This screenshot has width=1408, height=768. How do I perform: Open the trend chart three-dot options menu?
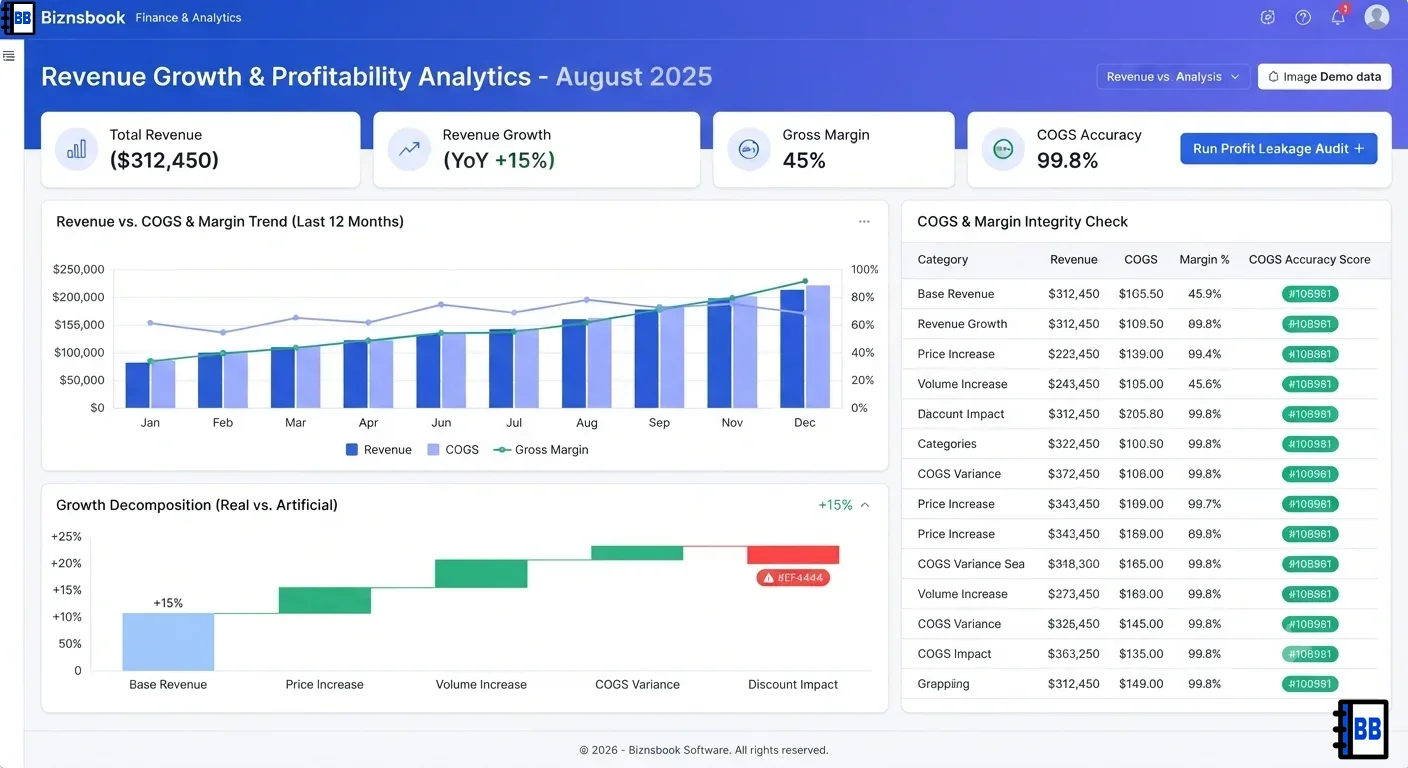pyautogui.click(x=864, y=222)
